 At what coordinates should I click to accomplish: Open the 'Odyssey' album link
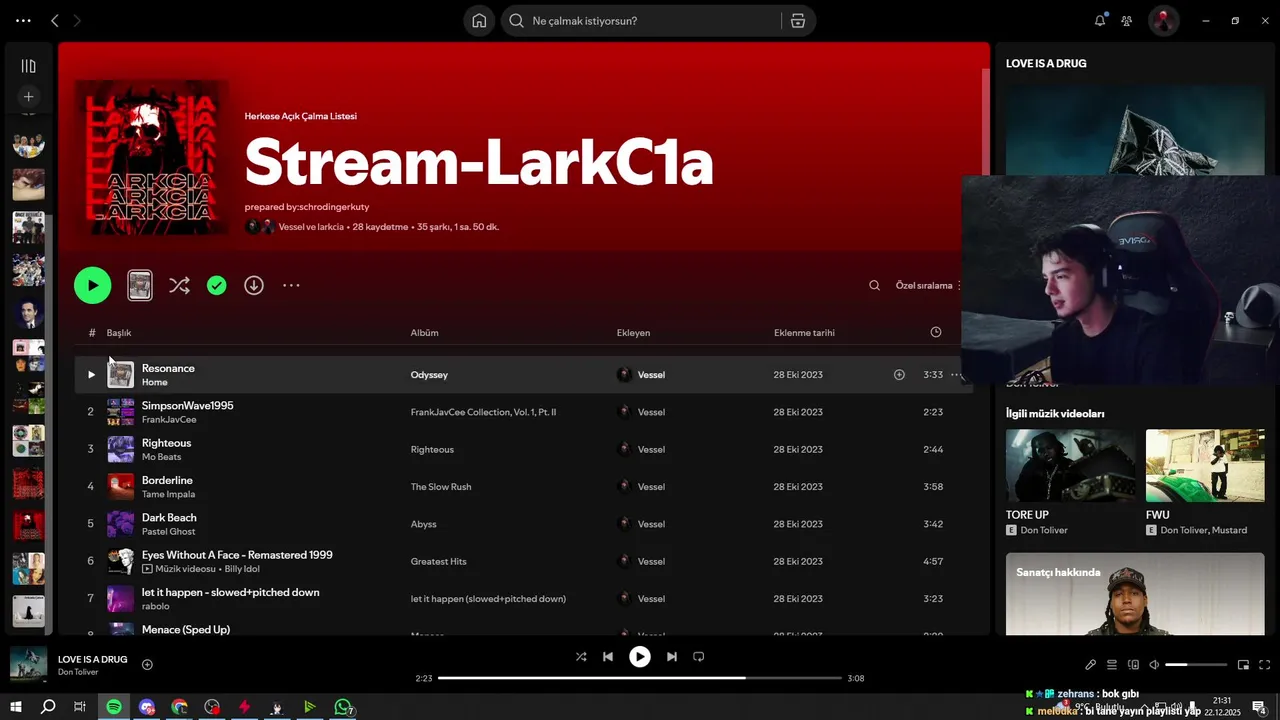(x=429, y=375)
